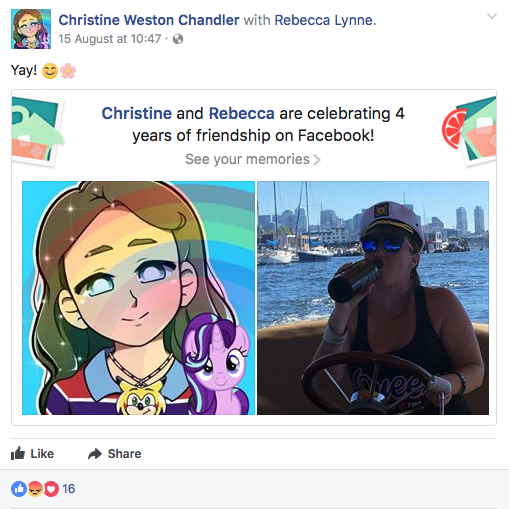This screenshot has height=509, width=509.
Task: Open the boat captain photo
Action: point(373,298)
